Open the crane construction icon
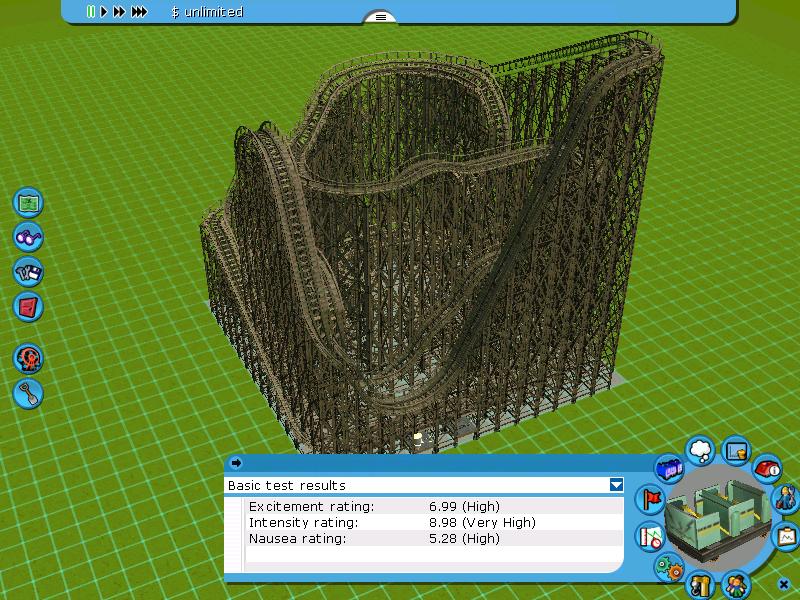 [701, 585]
